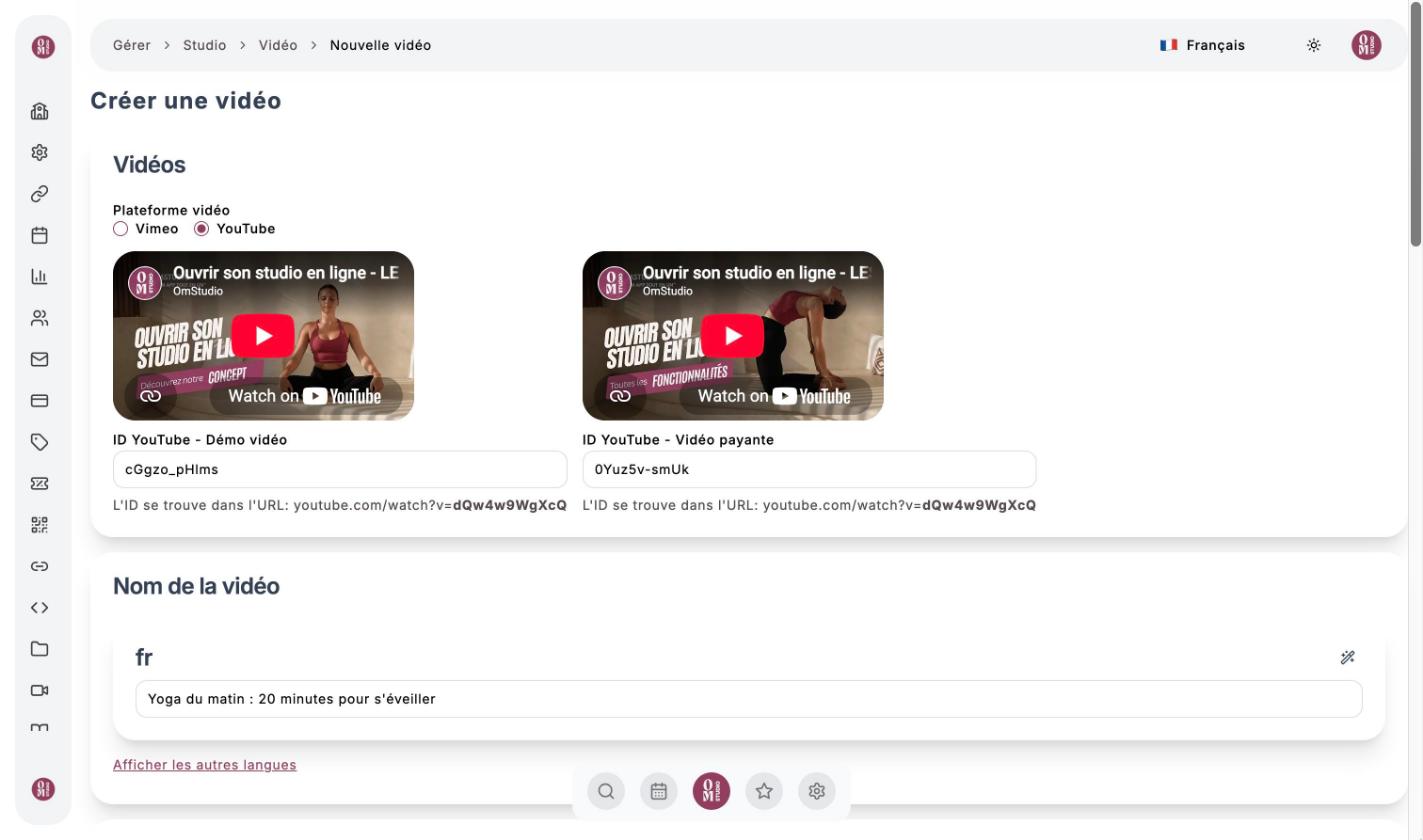Image resolution: width=1423 pixels, height=840 pixels.
Task: Click the OmStudio logo atop the sidebar
Action: pos(43,46)
